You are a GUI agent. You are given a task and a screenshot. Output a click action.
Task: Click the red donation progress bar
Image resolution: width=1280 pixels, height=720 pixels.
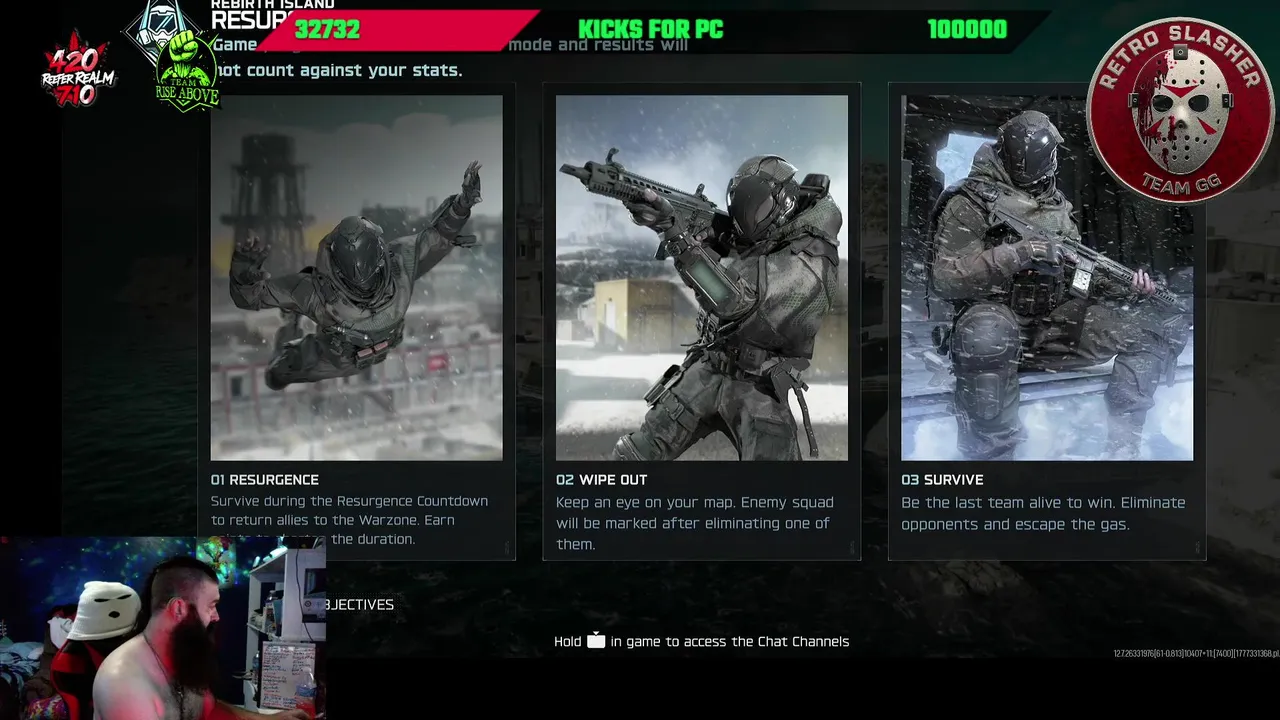pyautogui.click(x=400, y=29)
